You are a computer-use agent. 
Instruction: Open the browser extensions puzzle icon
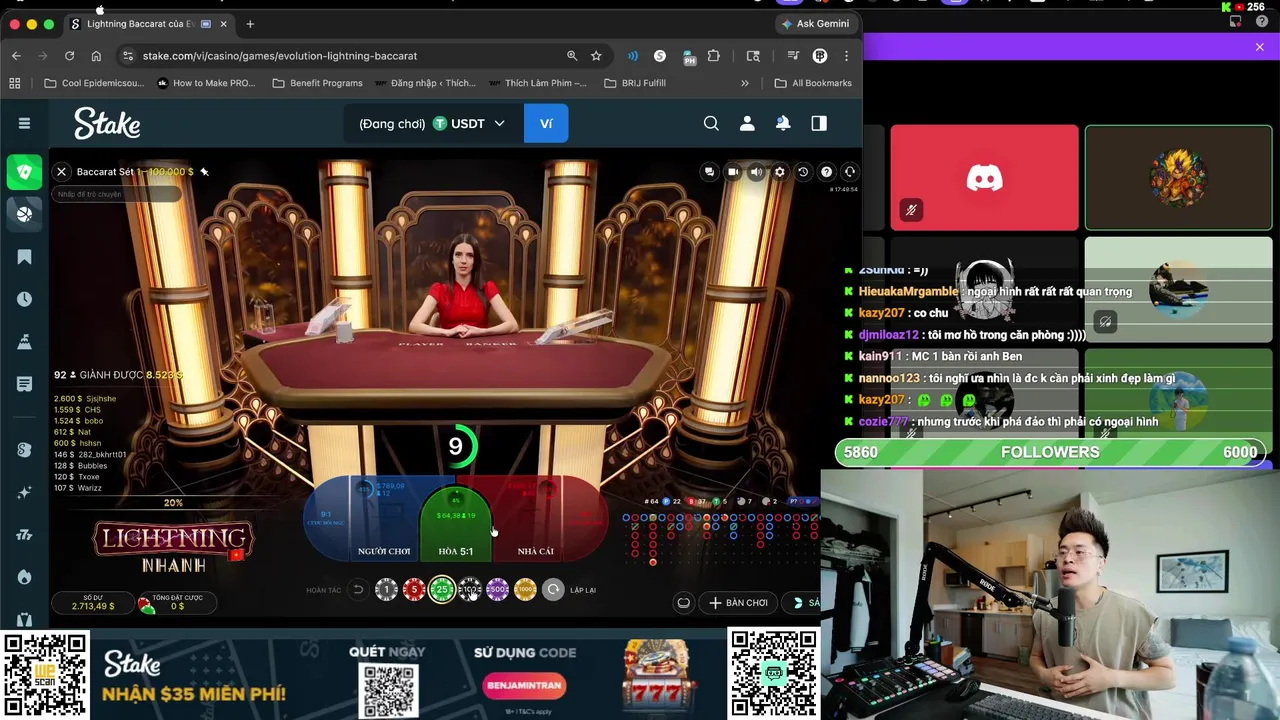tap(713, 56)
